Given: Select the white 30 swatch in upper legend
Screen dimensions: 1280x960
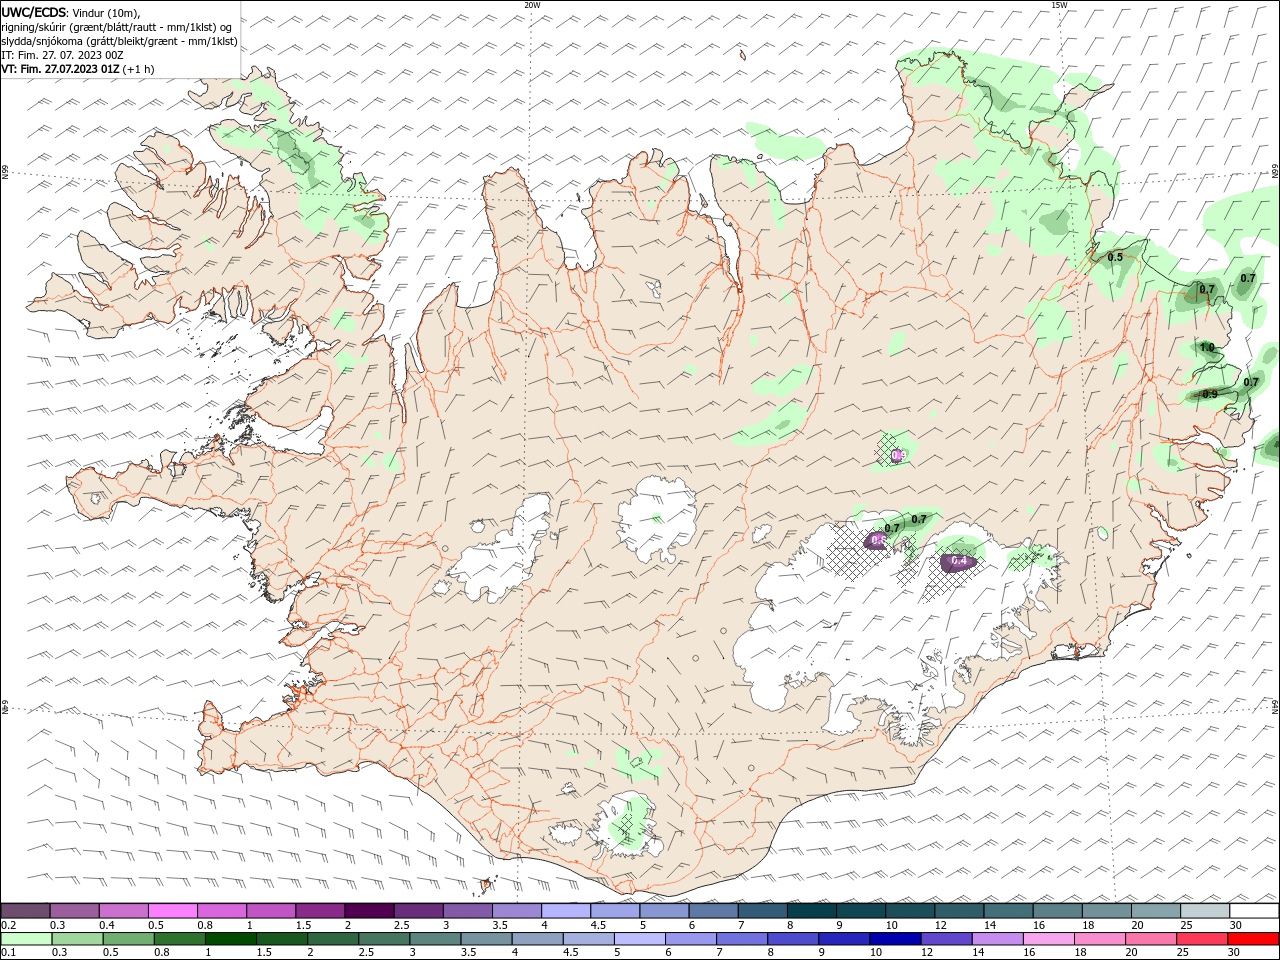Looking at the screenshot, I should (x=1254, y=911).
